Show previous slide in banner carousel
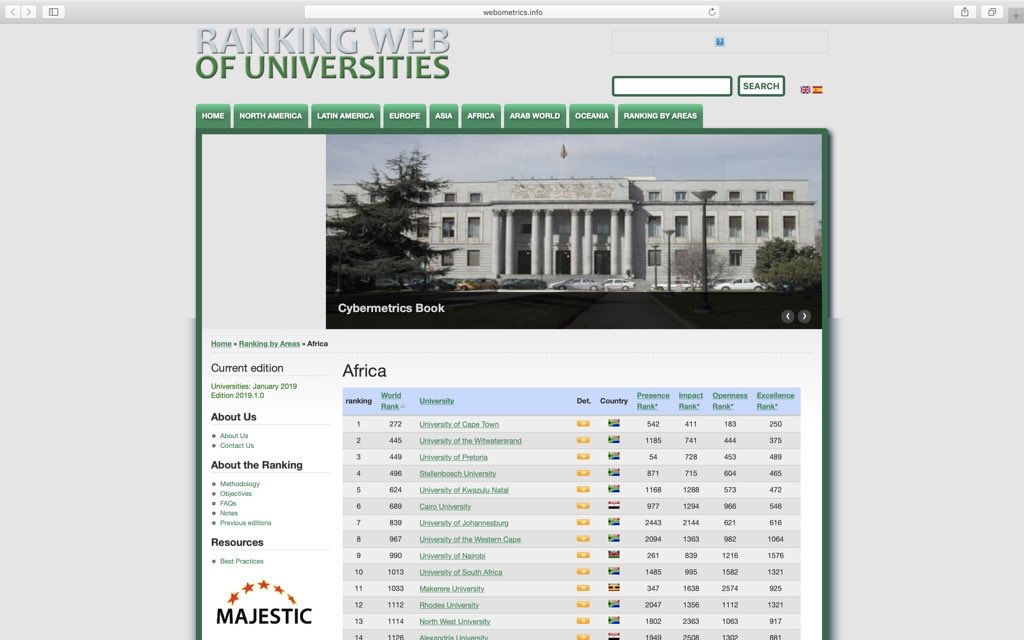Image resolution: width=1024 pixels, height=640 pixels. 788,316
